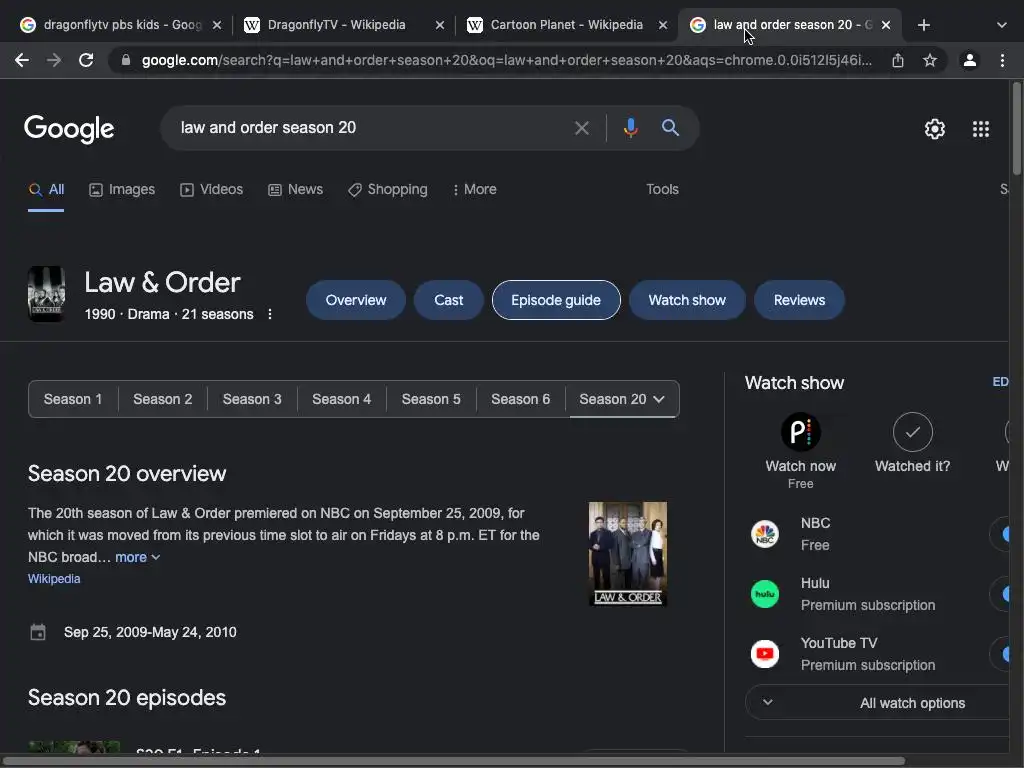Viewport: 1024px width, 768px height.
Task: Choose Season 4 in the season selector
Action: (x=342, y=399)
